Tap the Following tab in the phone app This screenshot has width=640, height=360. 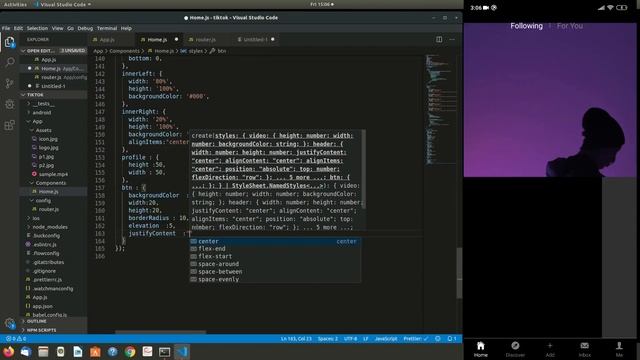[x=526, y=26]
